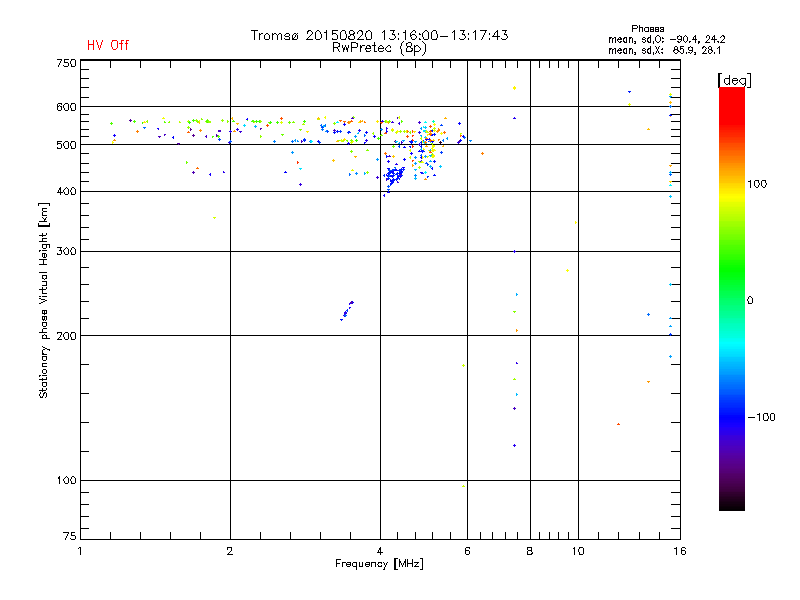Click the red 'HV Off' label

pos(108,45)
